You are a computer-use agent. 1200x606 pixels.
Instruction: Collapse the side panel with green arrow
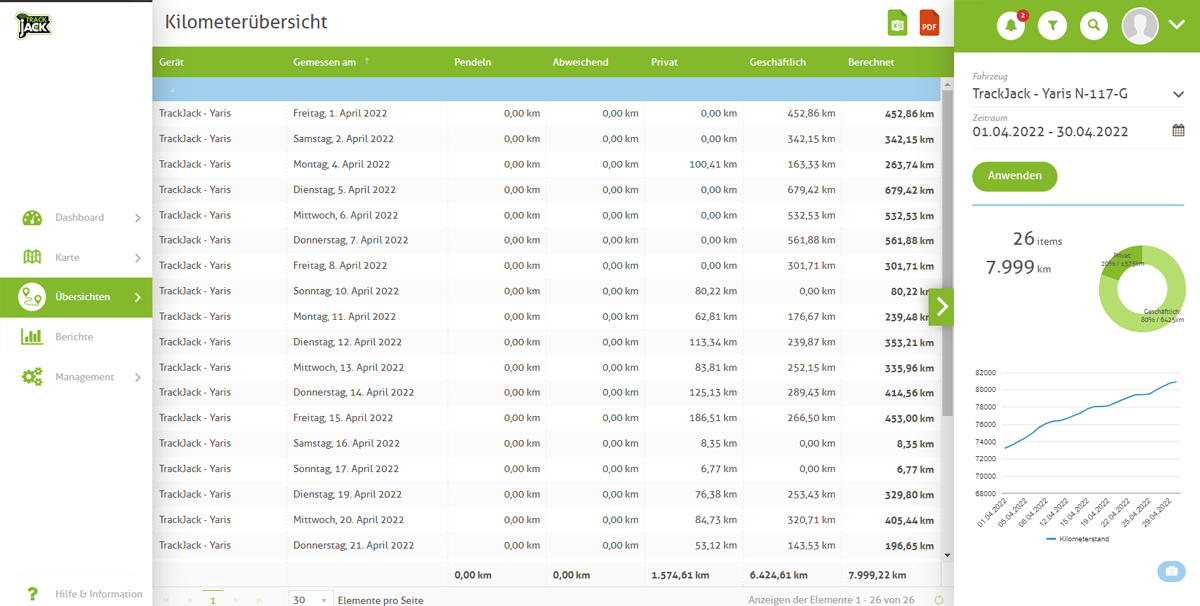click(941, 307)
